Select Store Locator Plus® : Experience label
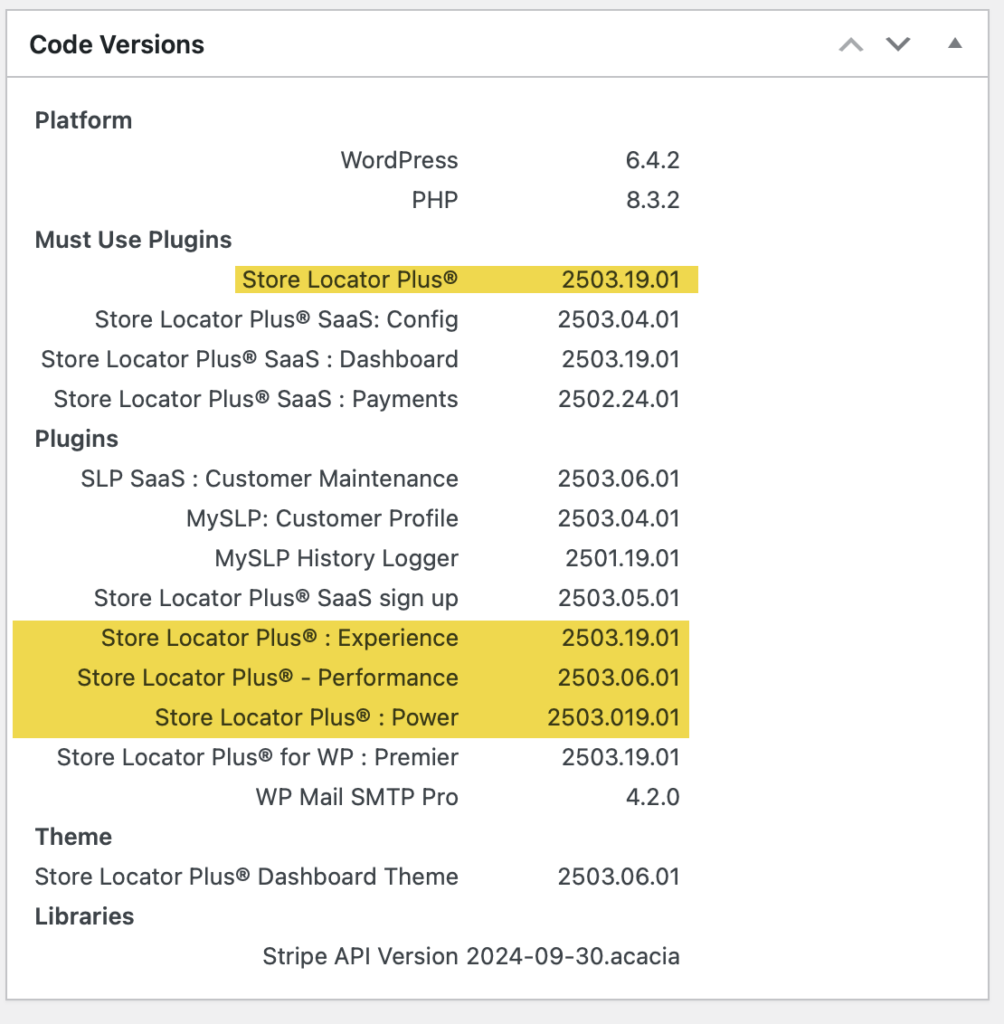1004x1024 pixels. tap(280, 638)
